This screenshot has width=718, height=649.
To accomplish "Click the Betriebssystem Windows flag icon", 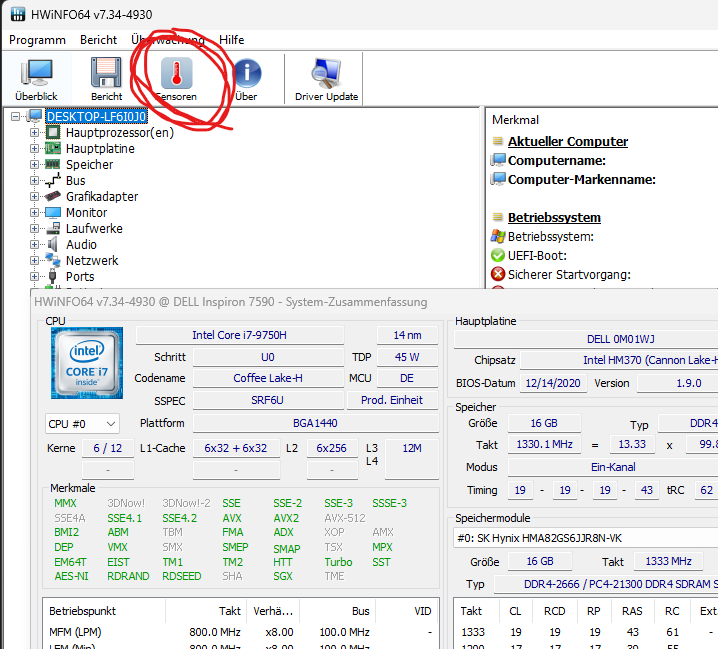I will pyautogui.click(x=498, y=236).
